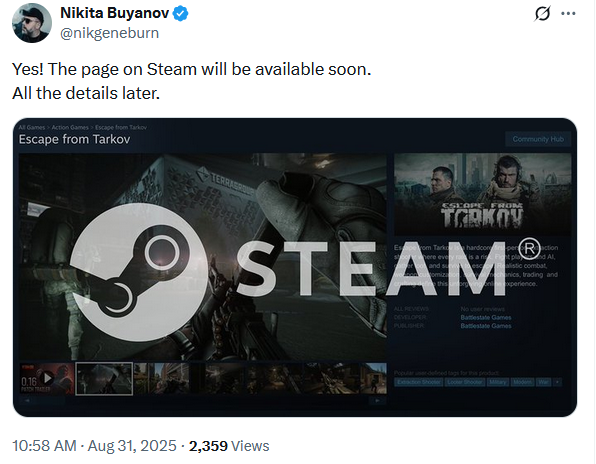Image resolution: width=596 pixels, height=464 pixels.
Task: Open the Community Hub button
Action: [x=538, y=139]
